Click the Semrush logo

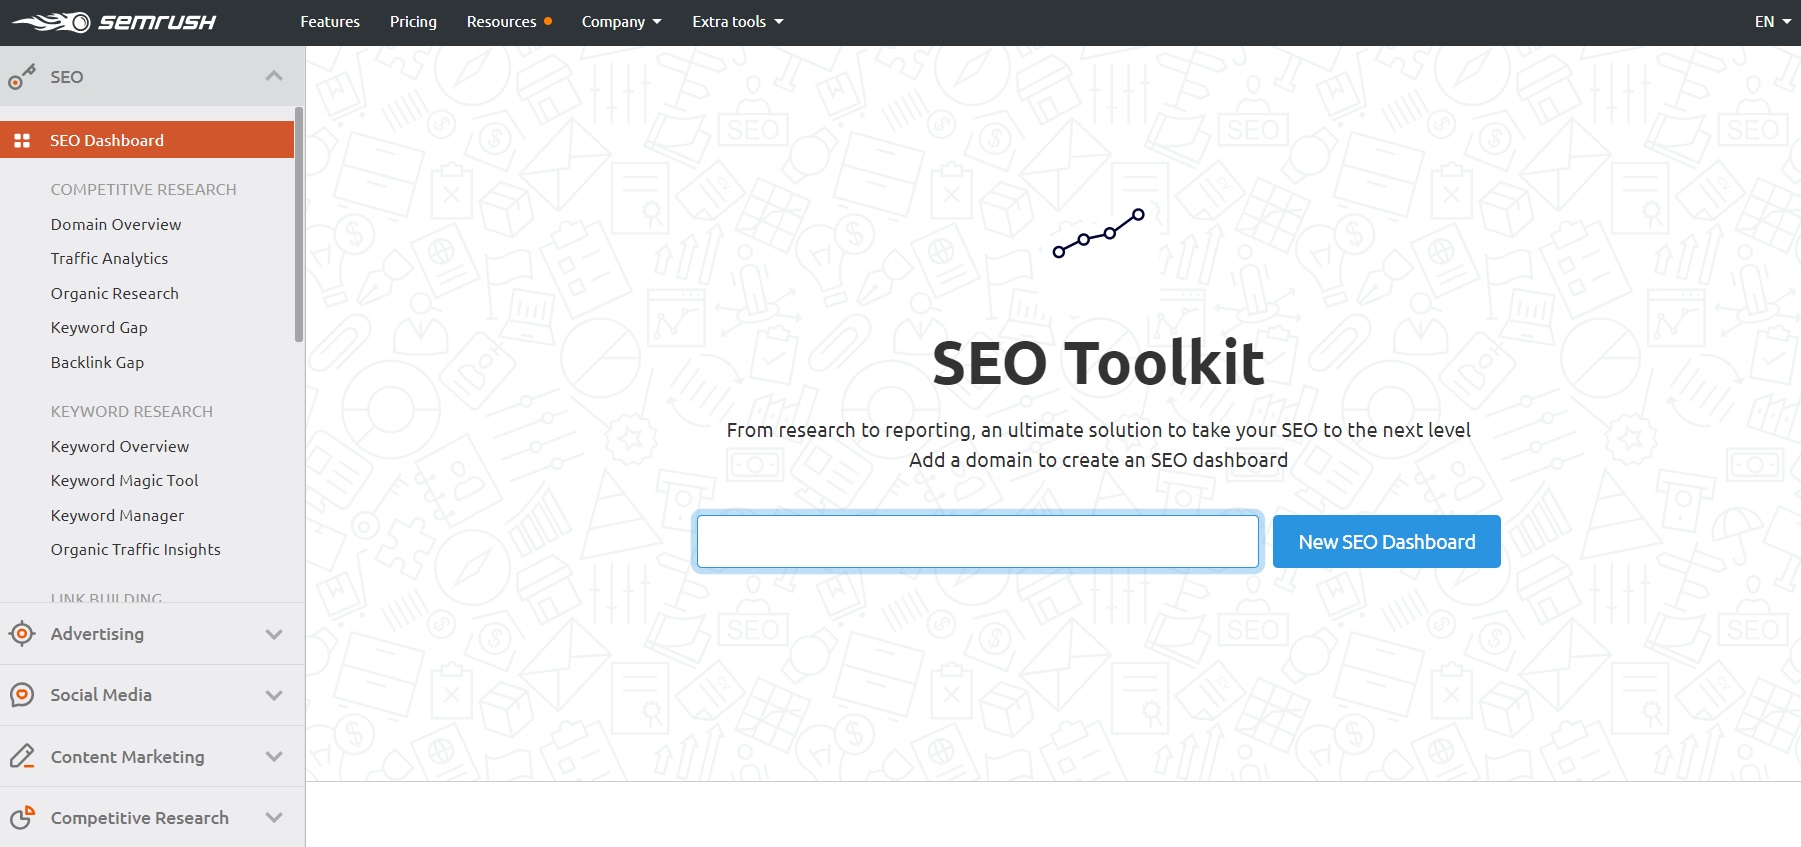click(x=114, y=22)
